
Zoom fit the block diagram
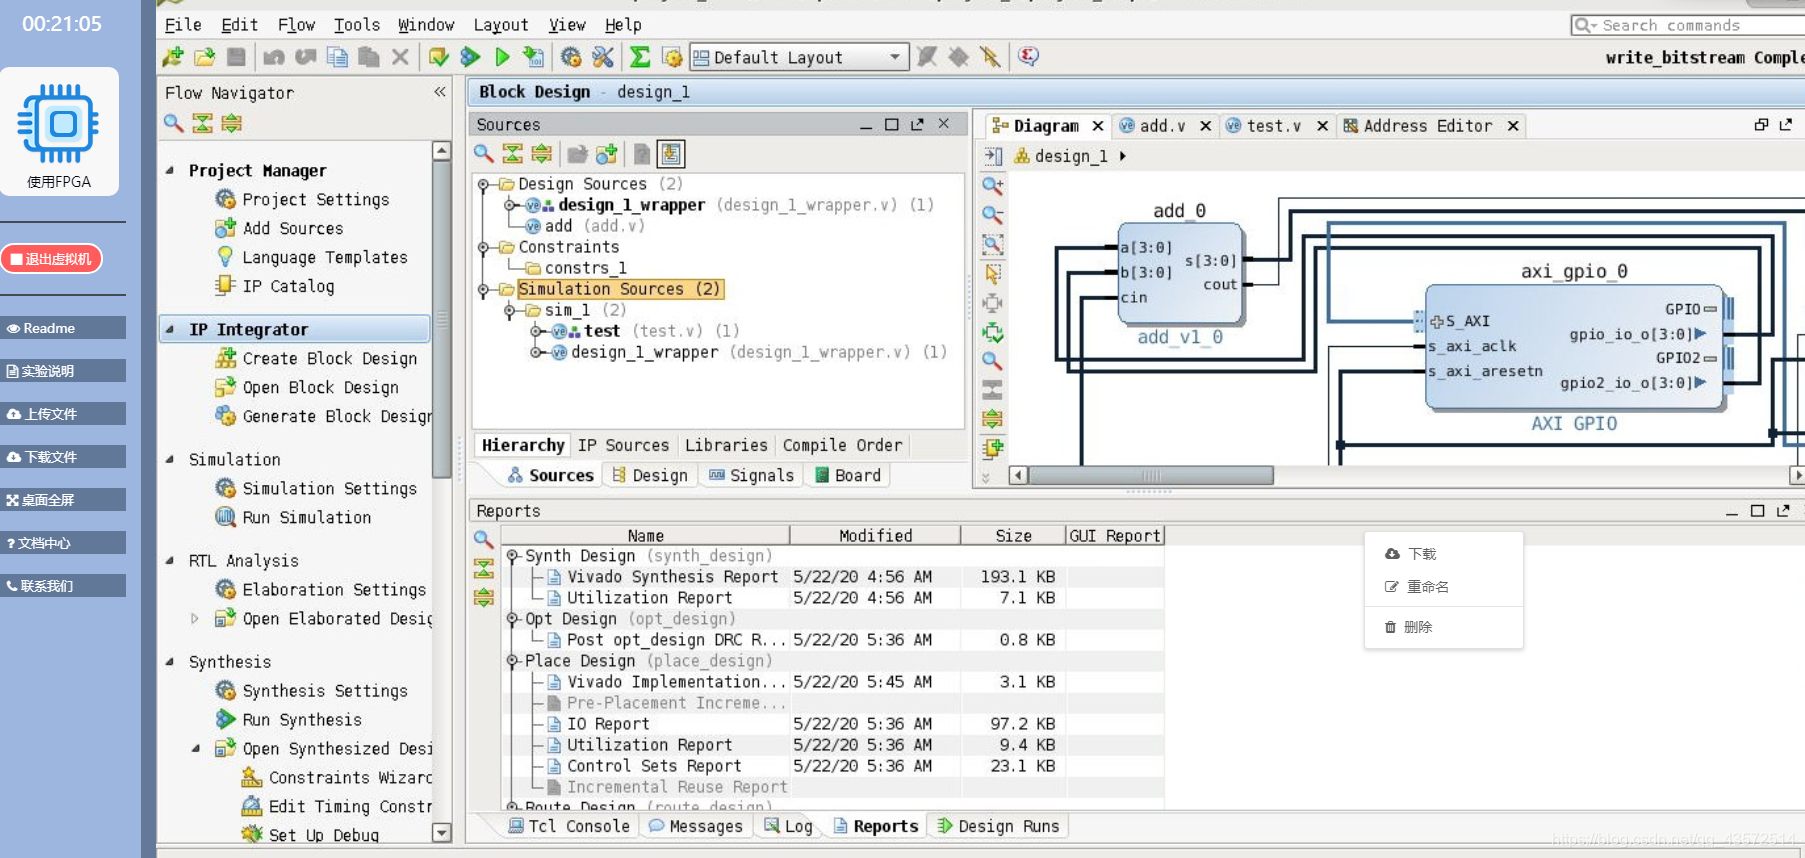click(x=992, y=243)
